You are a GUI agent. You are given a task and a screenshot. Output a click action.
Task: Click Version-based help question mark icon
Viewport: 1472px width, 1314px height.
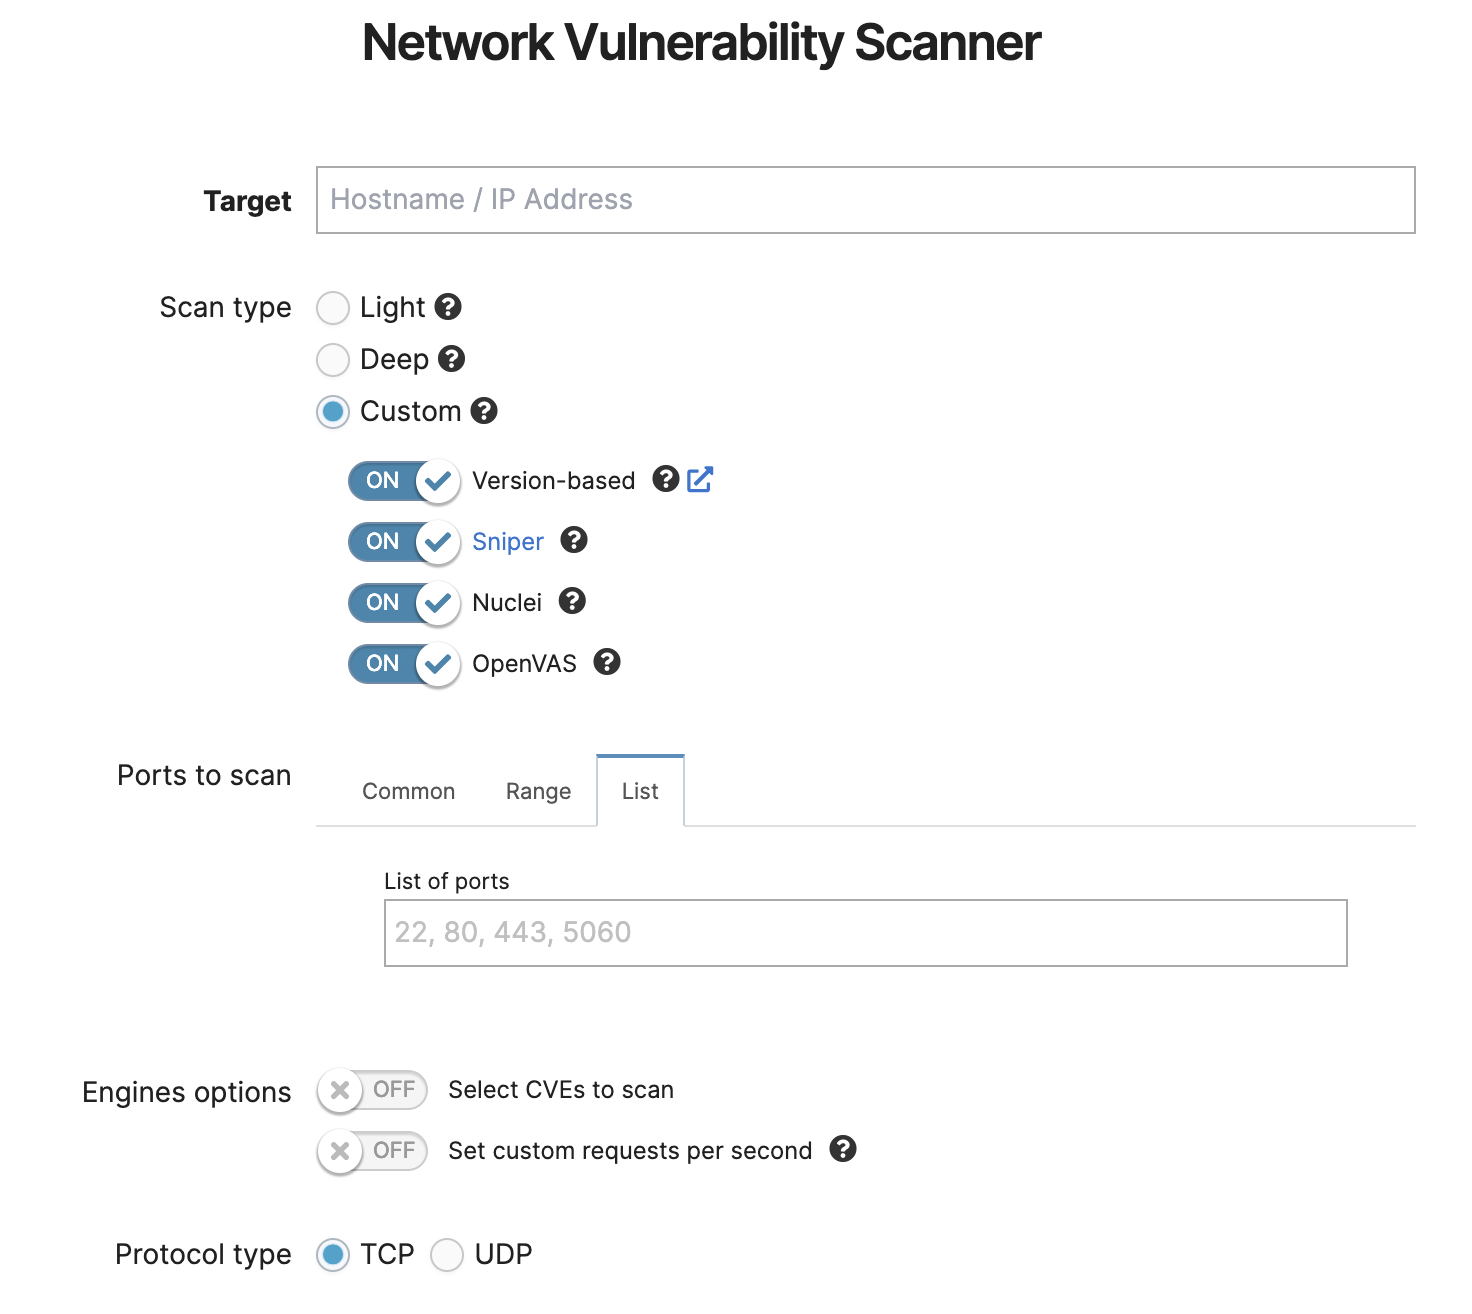(666, 480)
